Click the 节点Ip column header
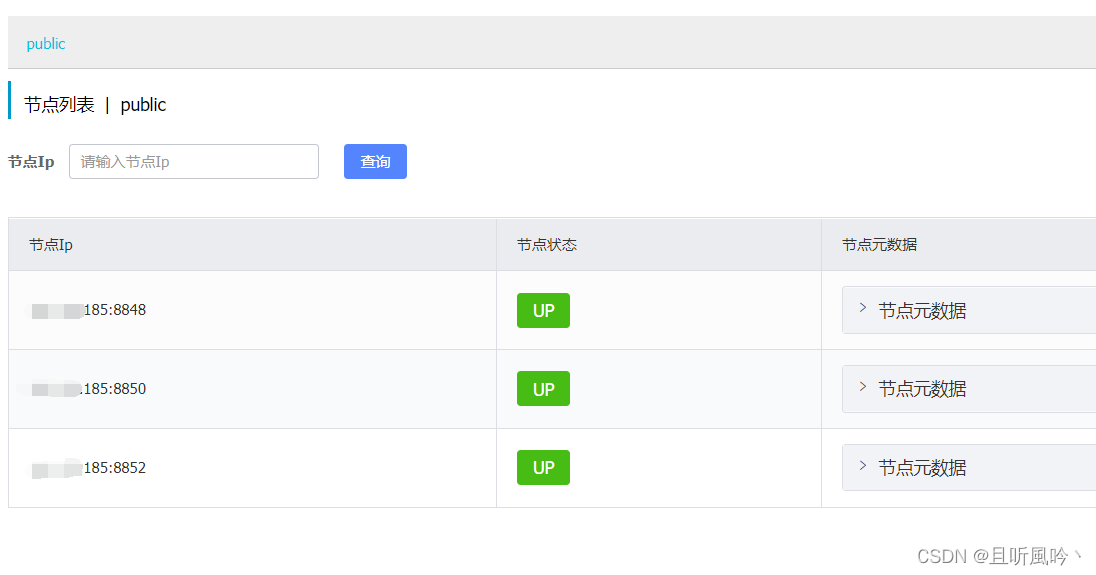Screen dimensions: 1096x575 [x=51, y=245]
